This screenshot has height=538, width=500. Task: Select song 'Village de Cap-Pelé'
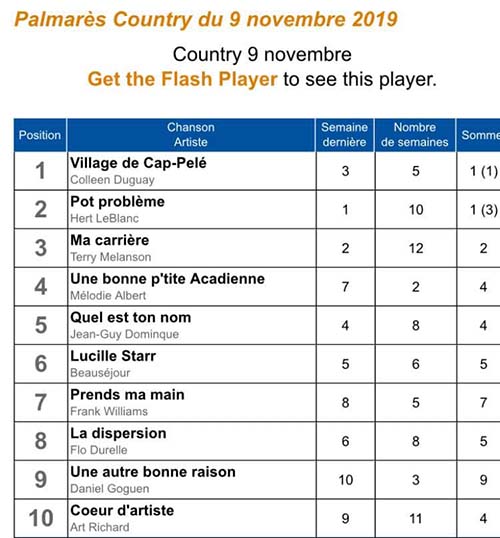point(138,163)
